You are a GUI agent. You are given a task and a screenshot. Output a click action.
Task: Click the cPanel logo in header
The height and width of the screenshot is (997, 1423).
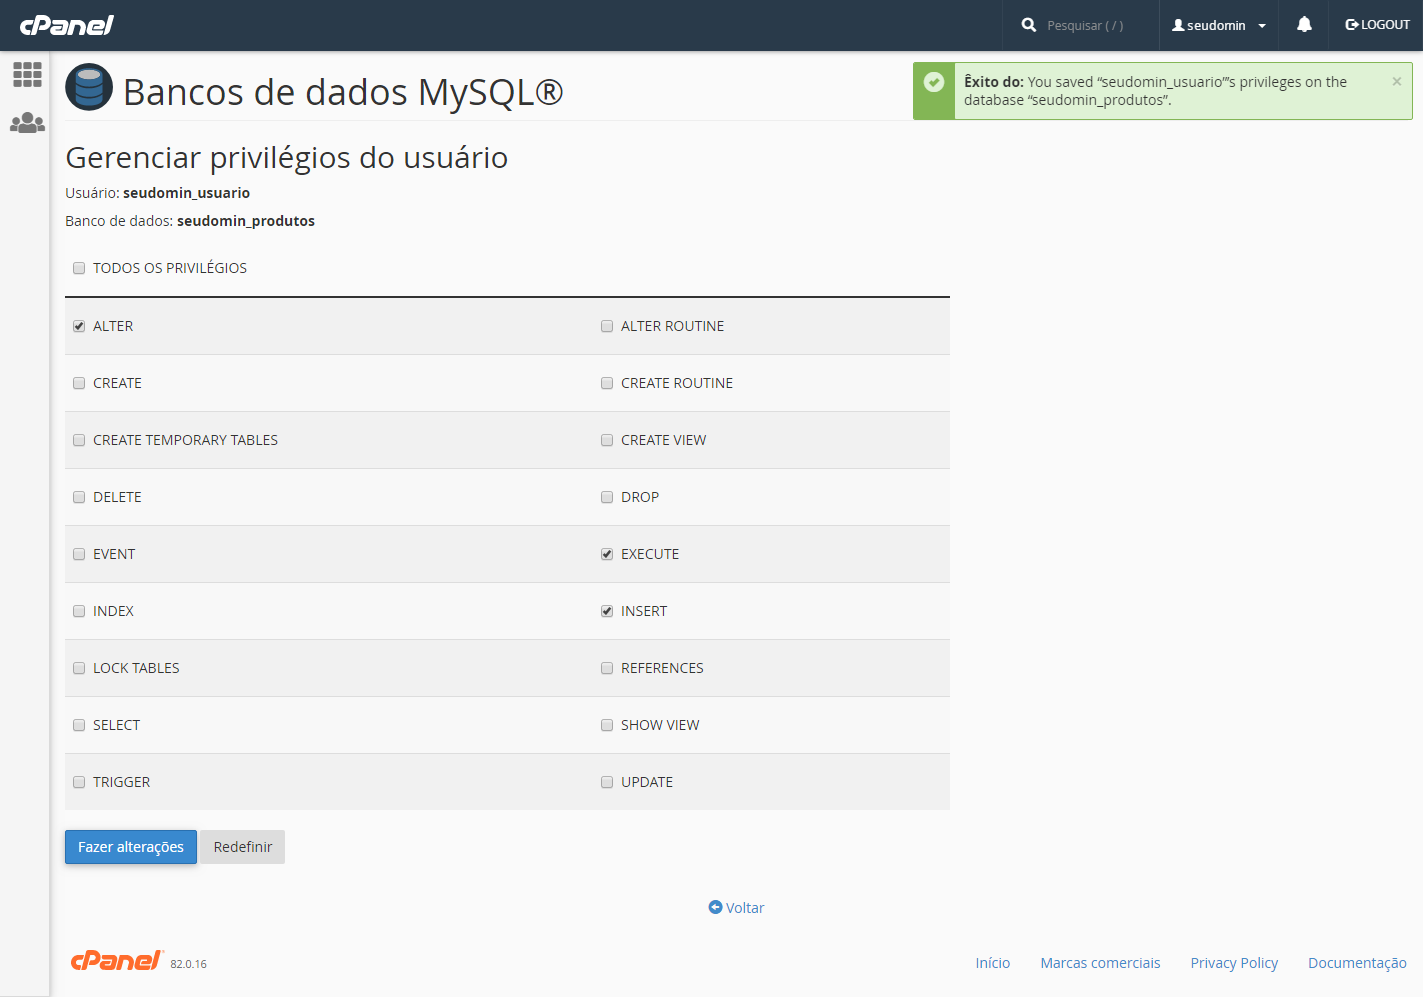click(66, 25)
